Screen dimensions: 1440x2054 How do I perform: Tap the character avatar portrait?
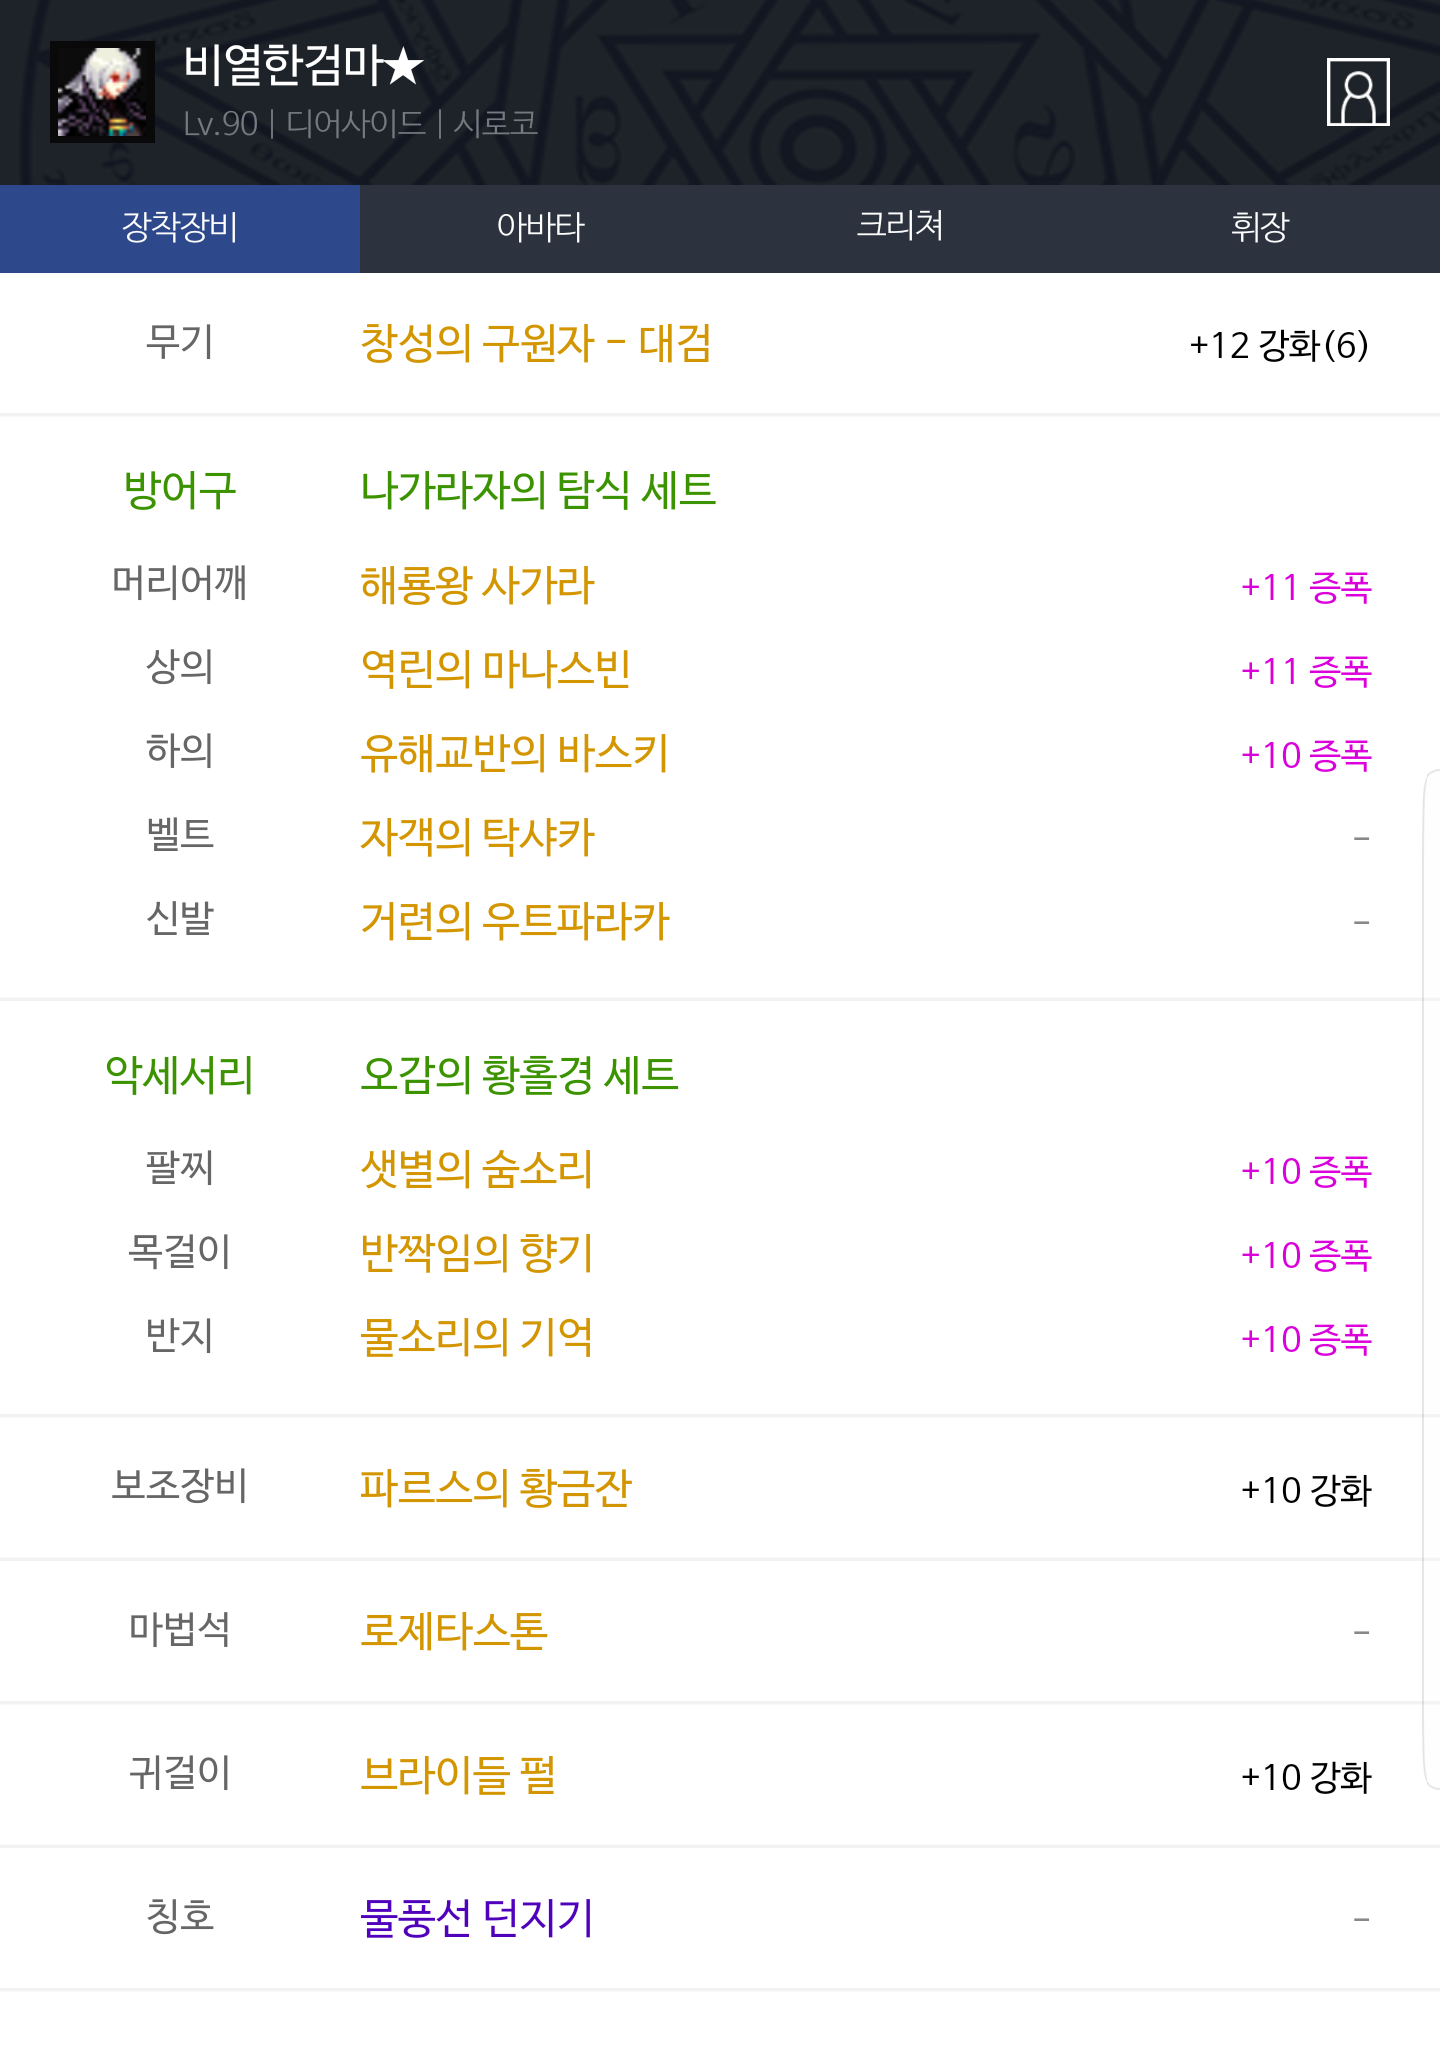click(102, 92)
